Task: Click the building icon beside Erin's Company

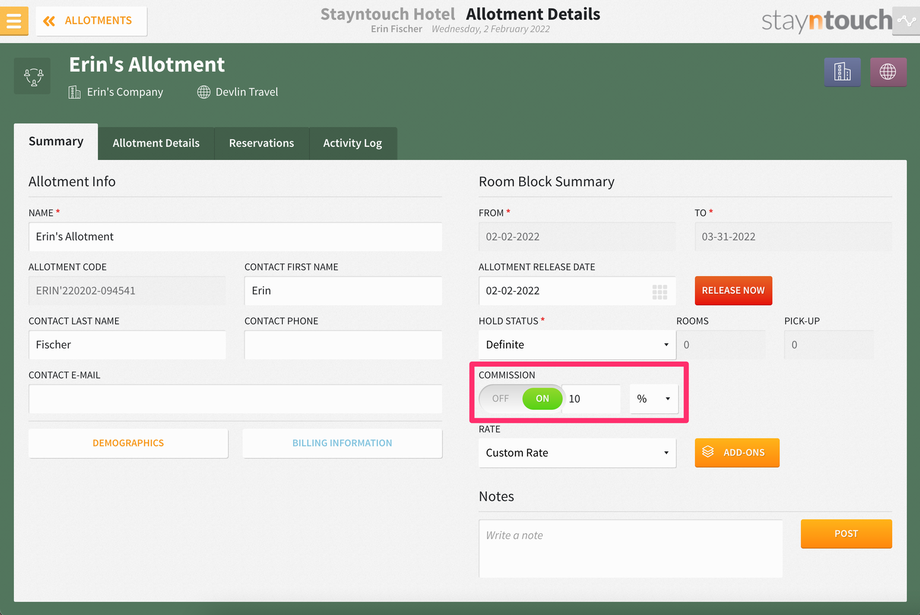Action: pyautogui.click(x=75, y=92)
